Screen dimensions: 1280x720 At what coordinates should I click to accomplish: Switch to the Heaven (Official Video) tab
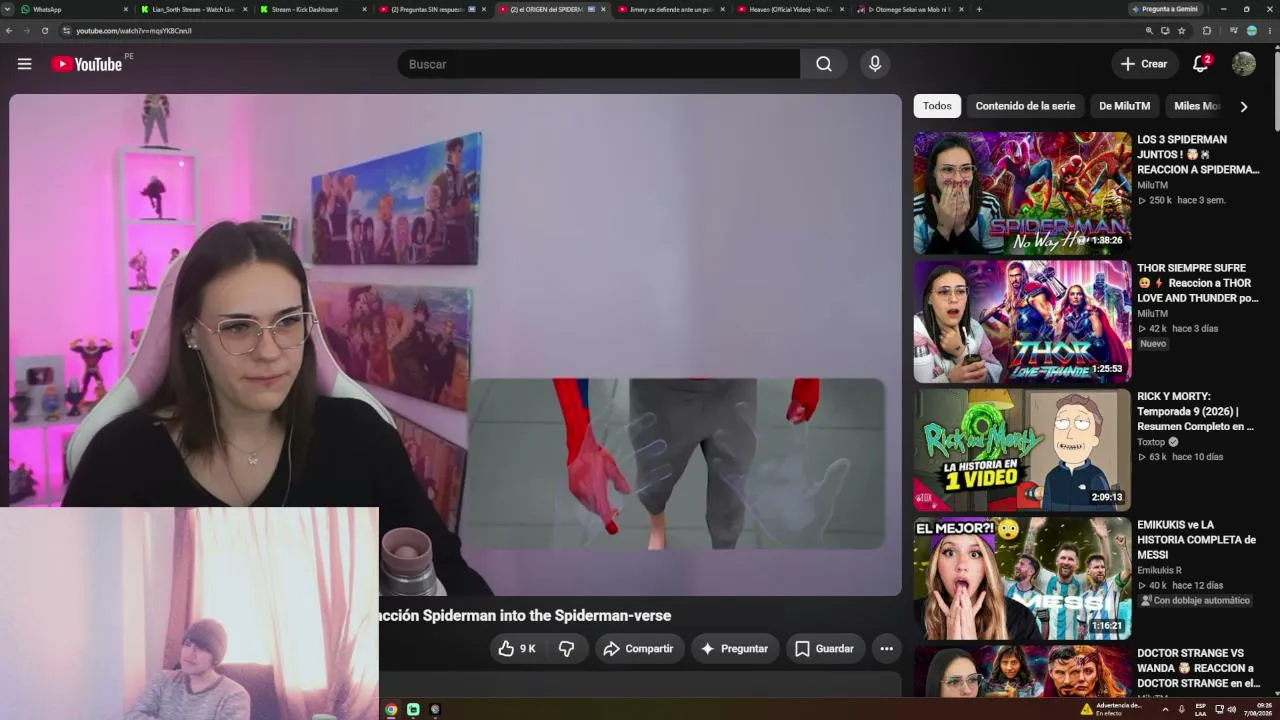(x=789, y=9)
